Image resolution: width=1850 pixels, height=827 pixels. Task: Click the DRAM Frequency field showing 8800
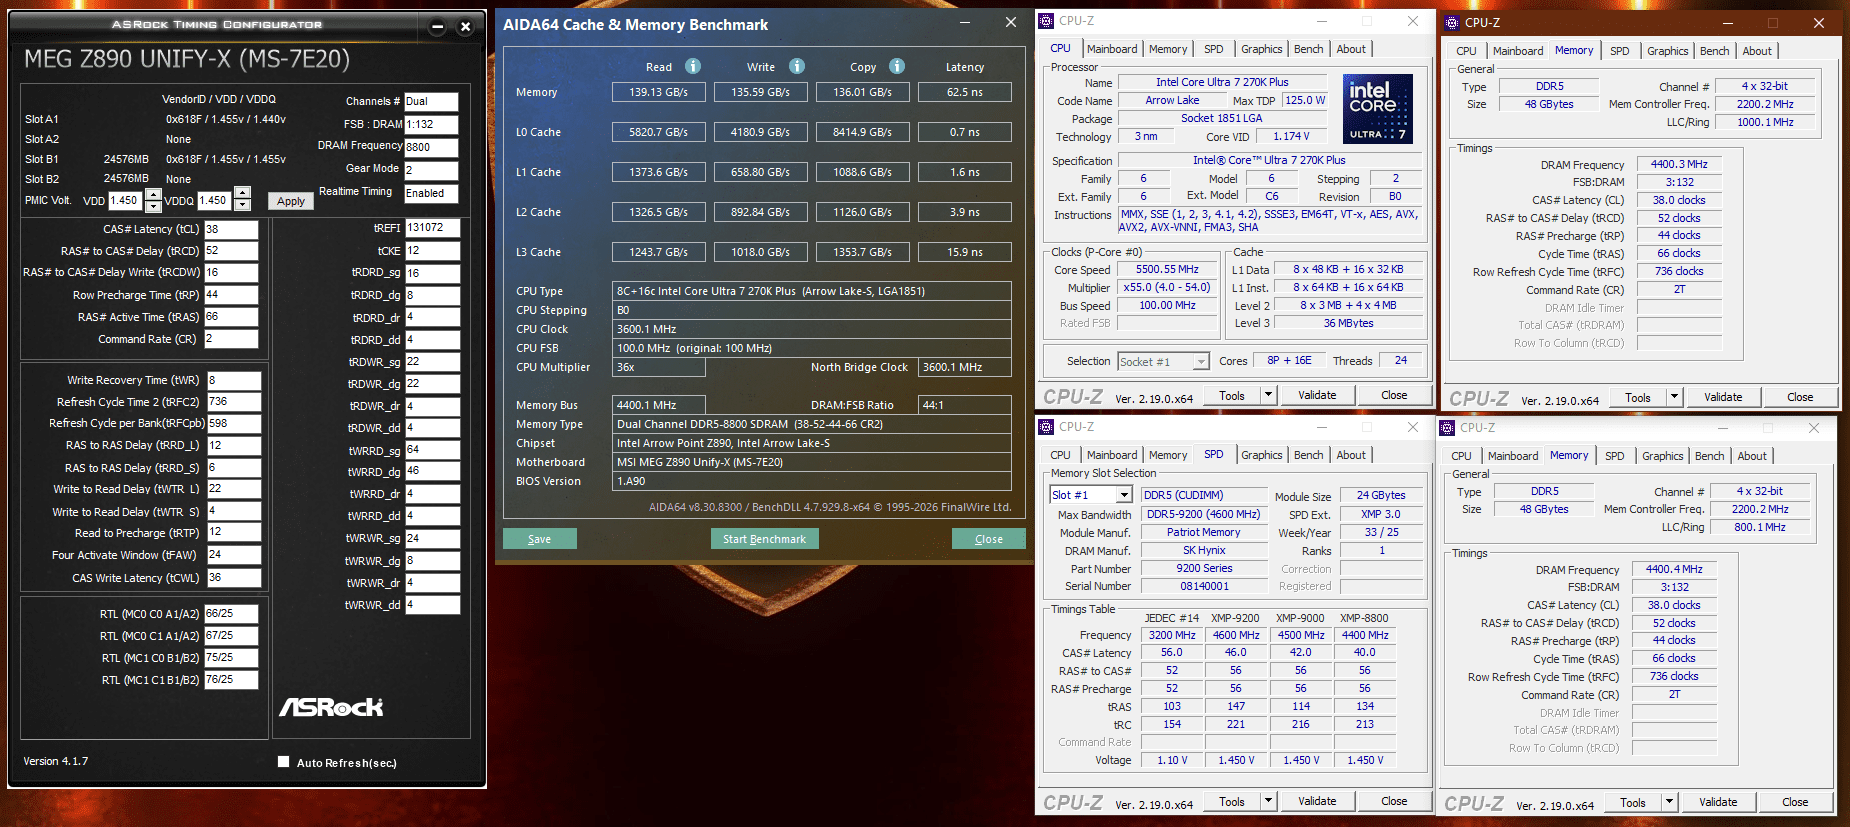pyautogui.click(x=431, y=147)
